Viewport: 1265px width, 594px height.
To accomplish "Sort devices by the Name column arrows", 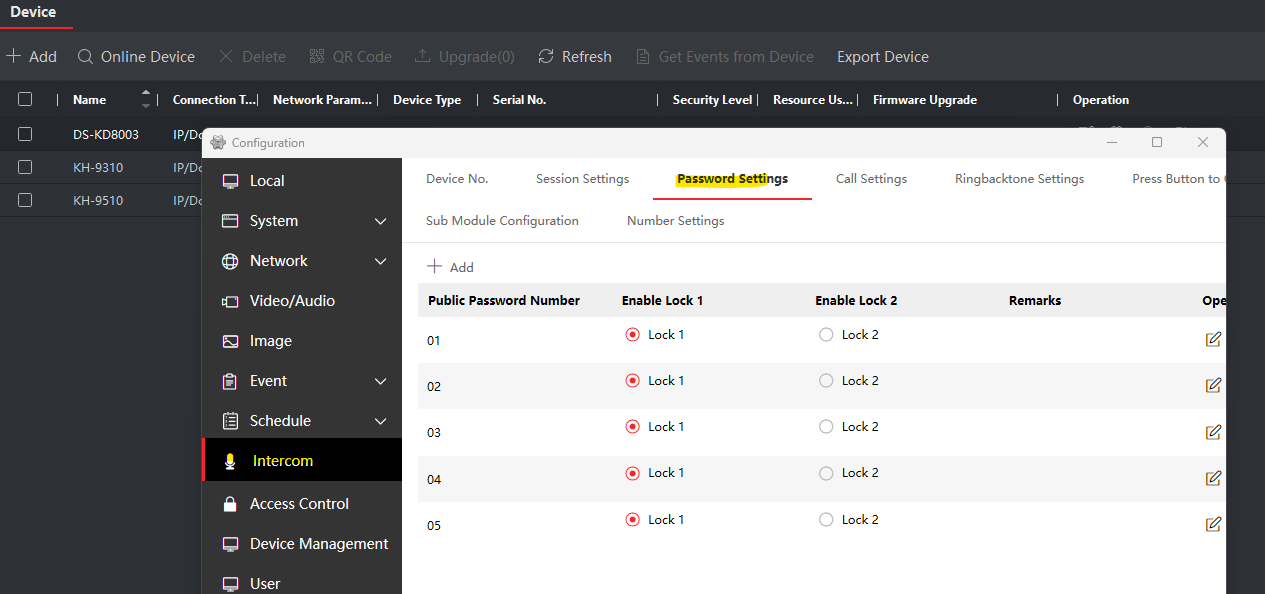I will pyautogui.click(x=146, y=99).
